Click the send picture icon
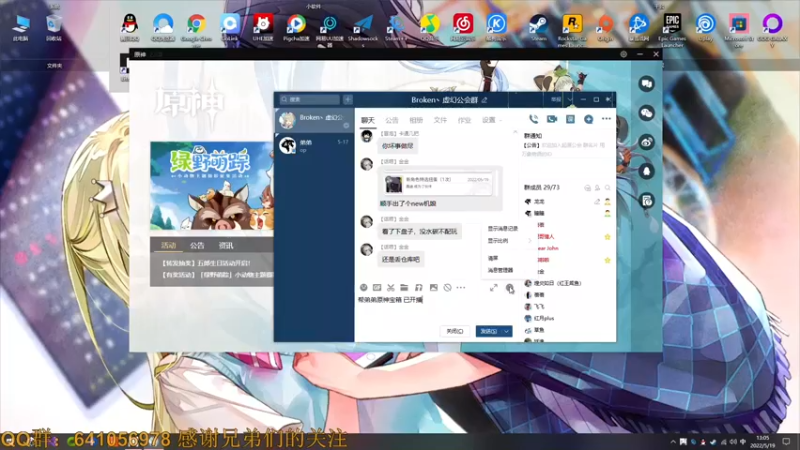Image resolution: width=800 pixels, height=450 pixels. coord(434,288)
